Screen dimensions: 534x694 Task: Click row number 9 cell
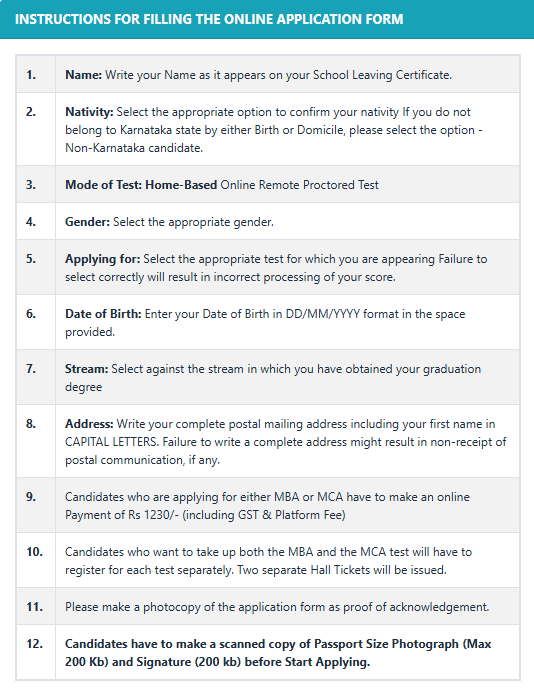[36, 505]
